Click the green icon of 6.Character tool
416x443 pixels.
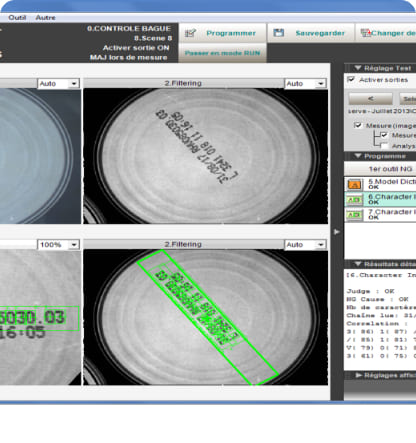click(354, 199)
